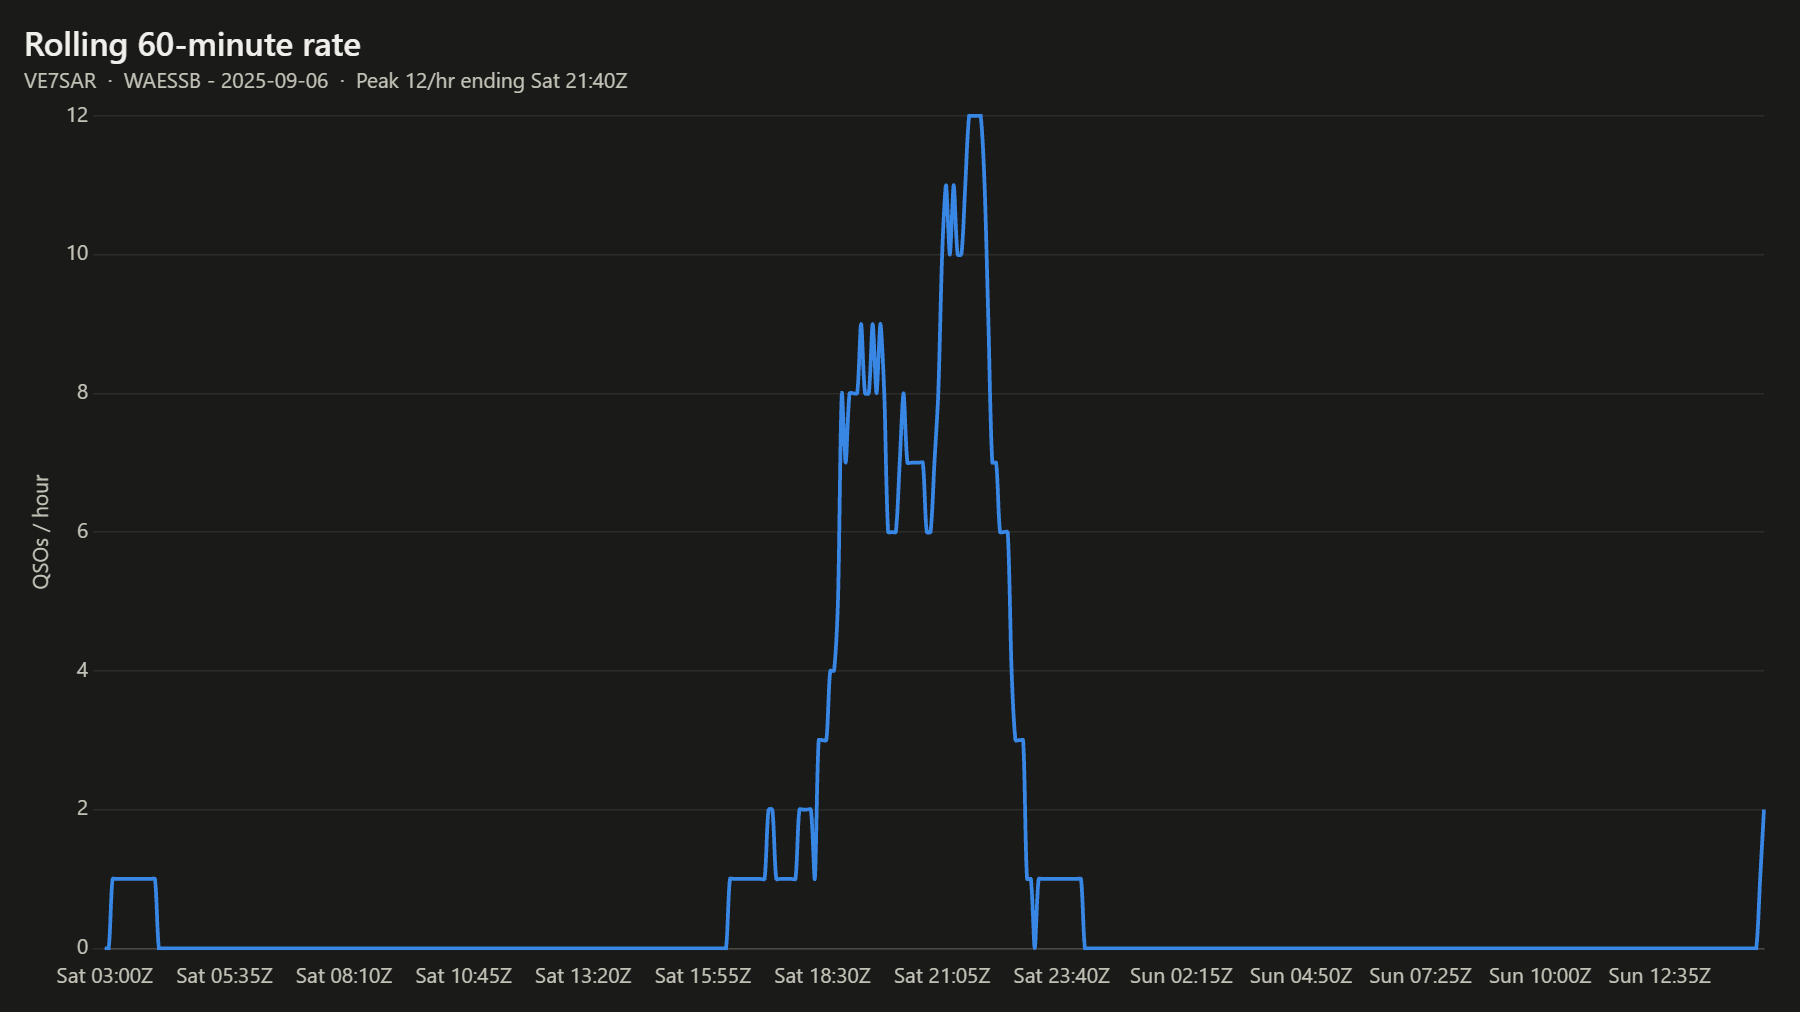Click the 'Sun 12:35Z' time label
Viewport: 1800px width, 1012px height.
1660,976
